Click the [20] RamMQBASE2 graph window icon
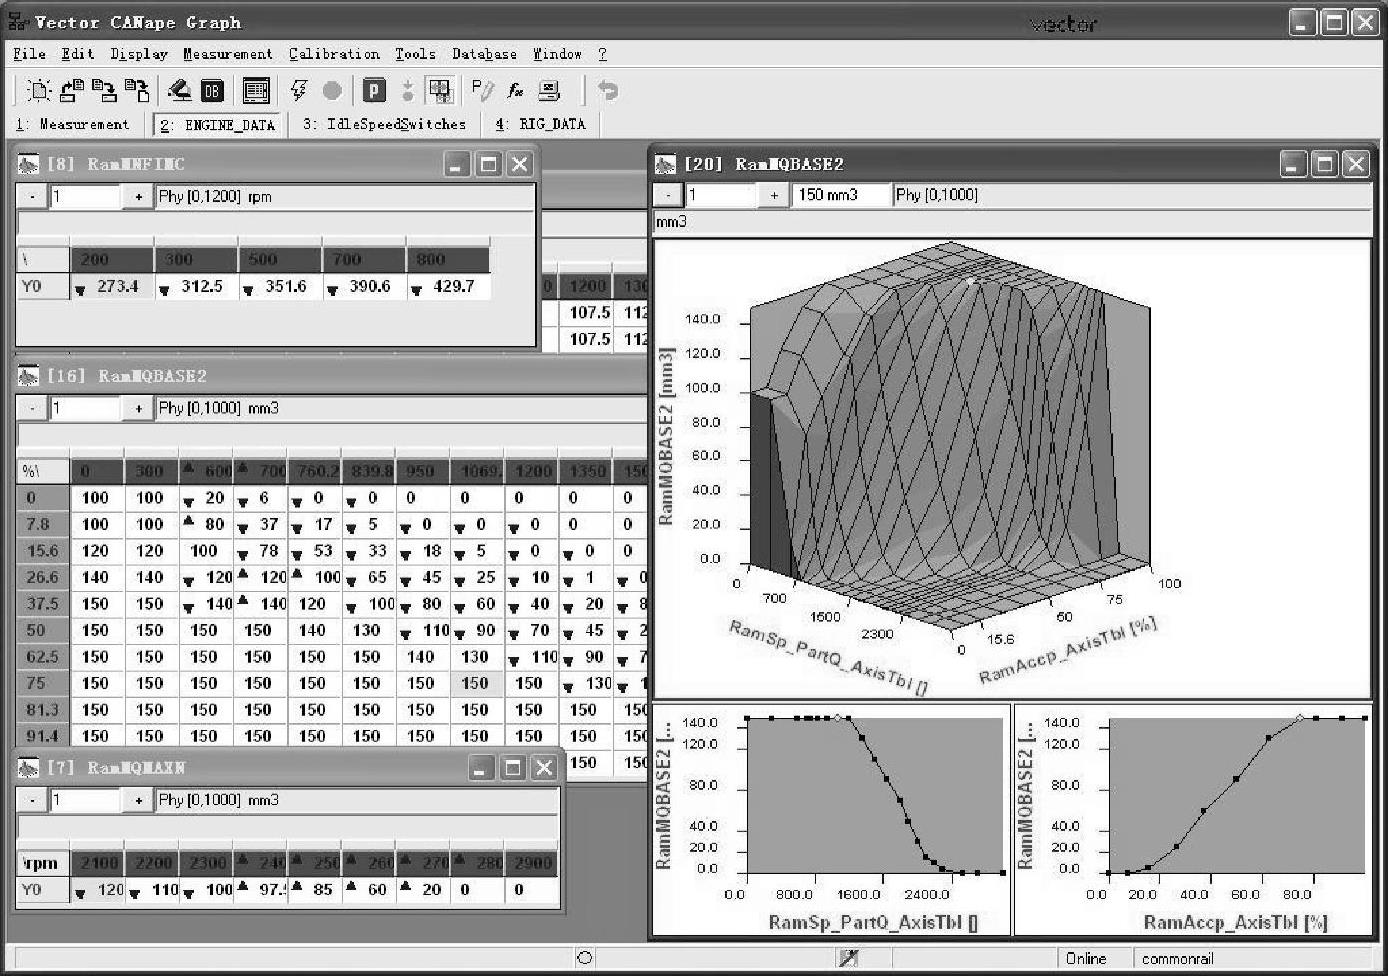The width and height of the screenshot is (1388, 976). point(665,164)
